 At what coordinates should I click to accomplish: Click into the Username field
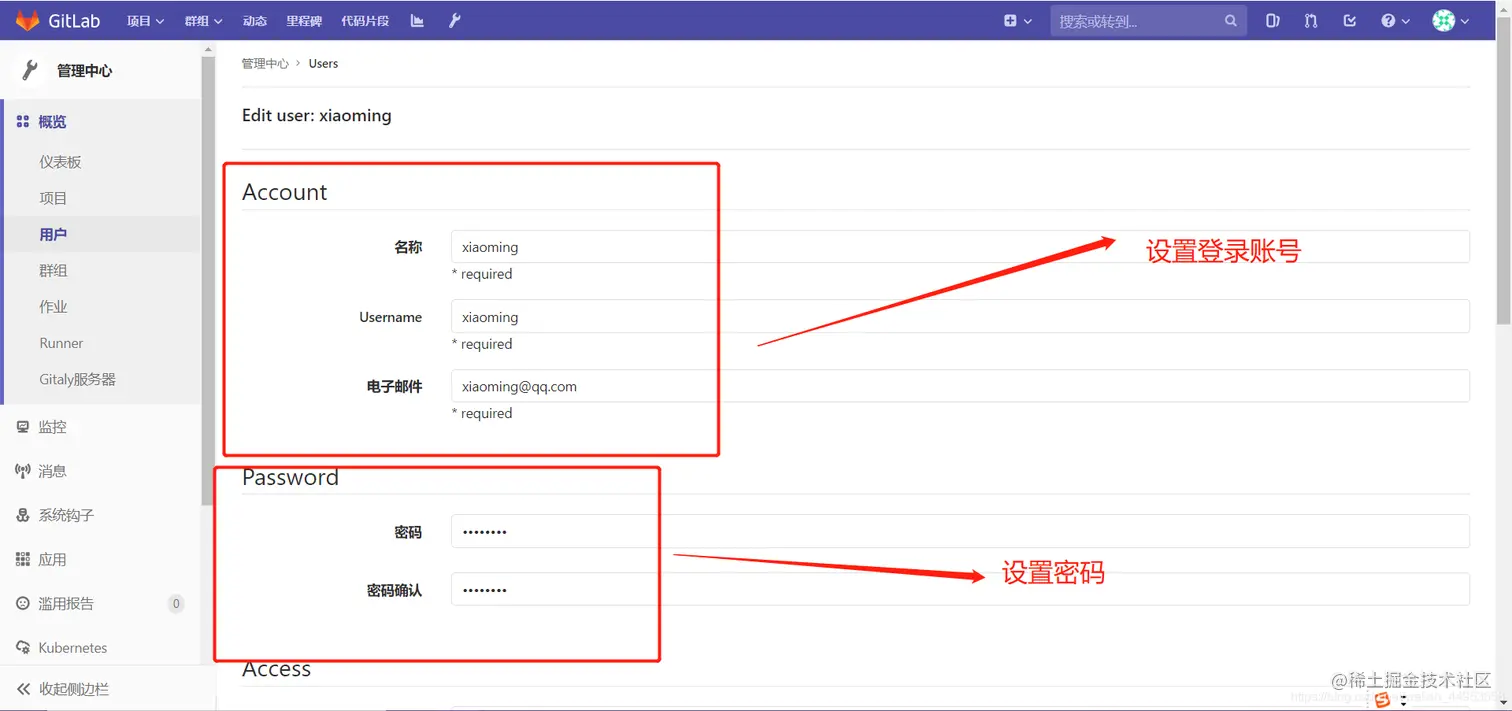tap(960, 317)
